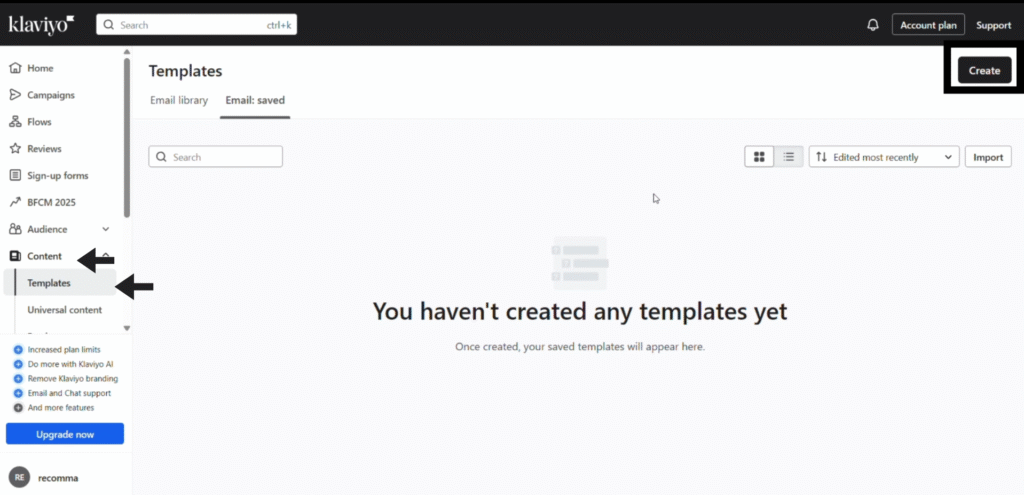Click the templates Search field

pos(216,157)
